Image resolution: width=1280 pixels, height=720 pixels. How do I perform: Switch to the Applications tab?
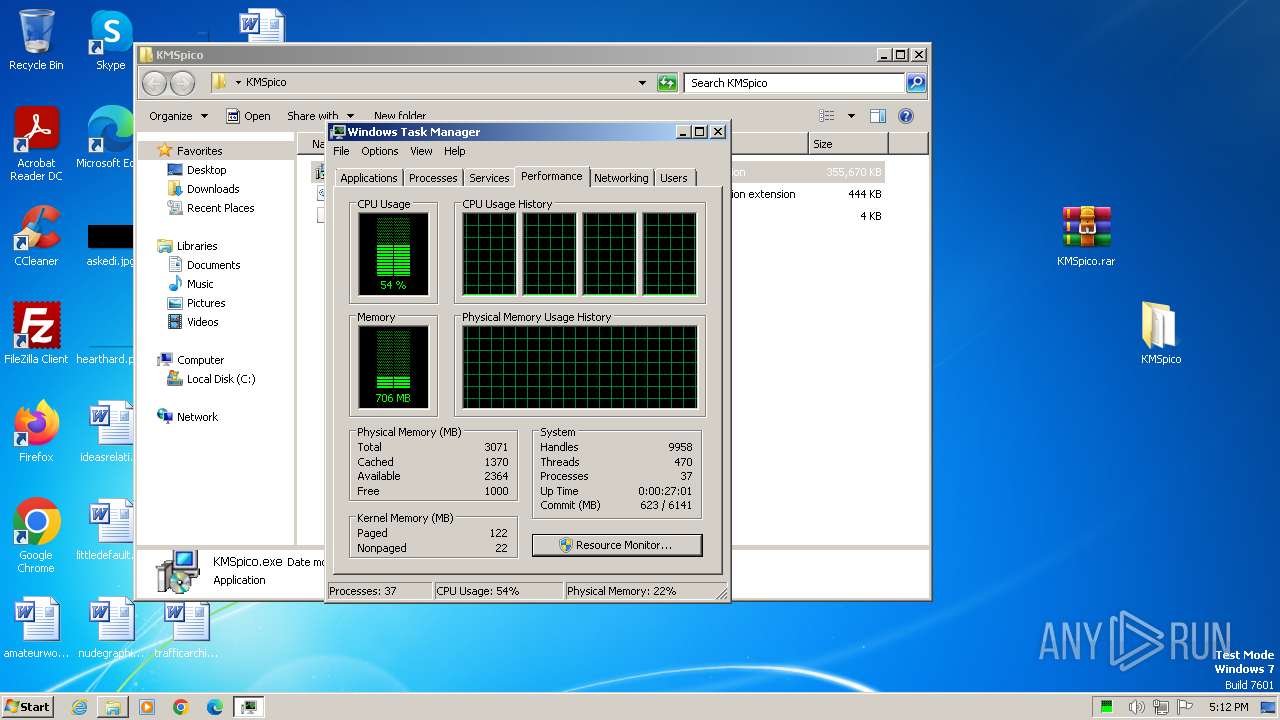click(x=369, y=178)
